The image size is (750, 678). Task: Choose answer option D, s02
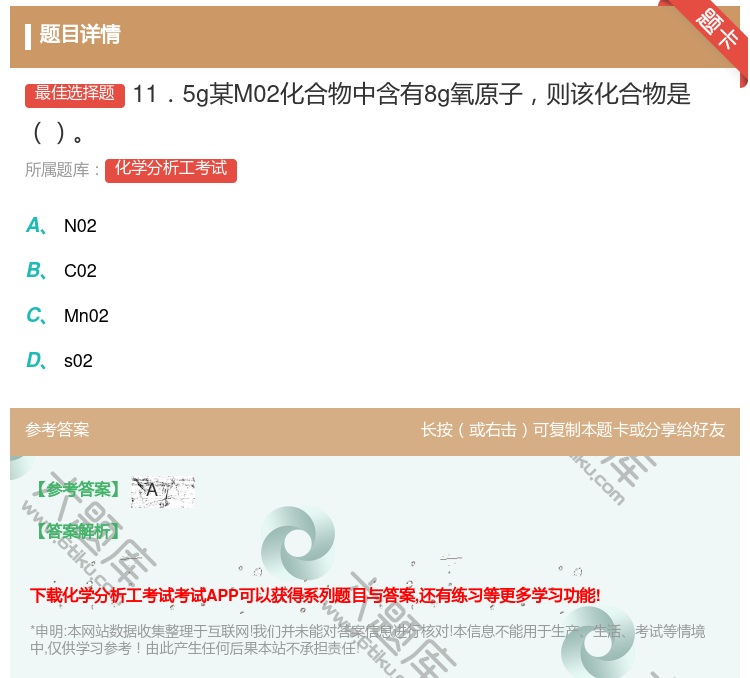(x=59, y=360)
